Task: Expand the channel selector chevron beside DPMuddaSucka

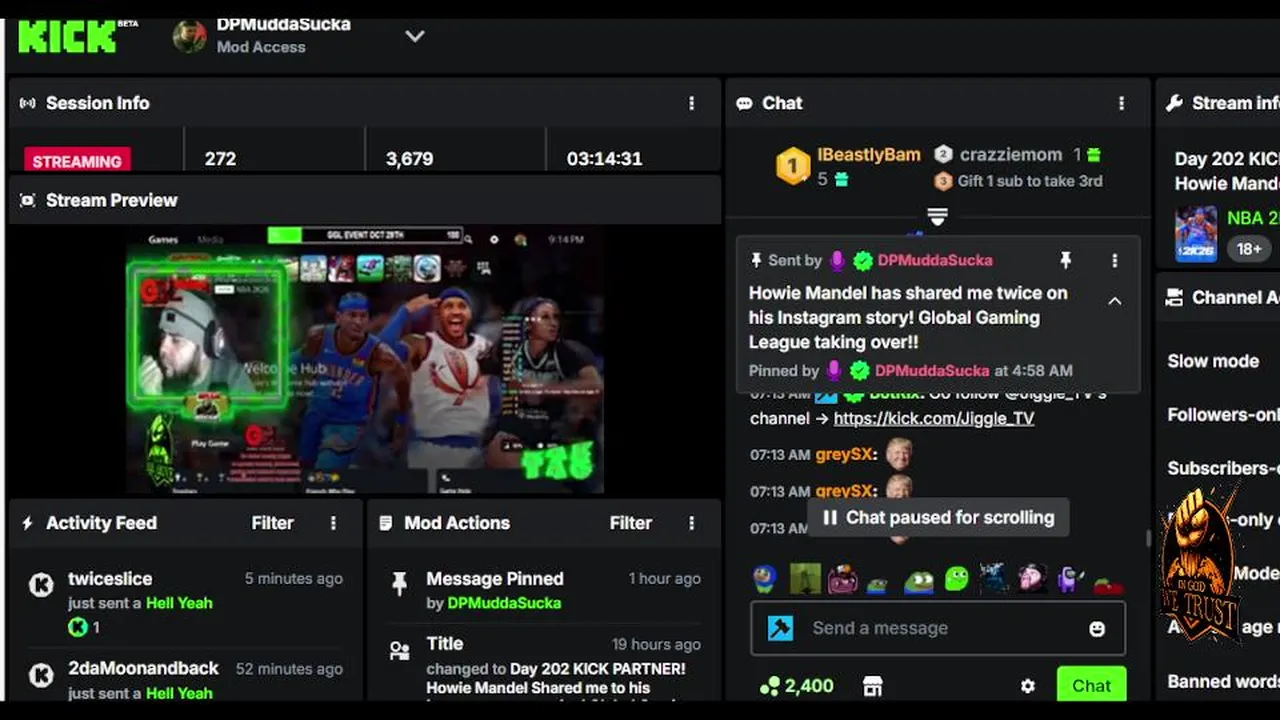Action: coord(414,36)
